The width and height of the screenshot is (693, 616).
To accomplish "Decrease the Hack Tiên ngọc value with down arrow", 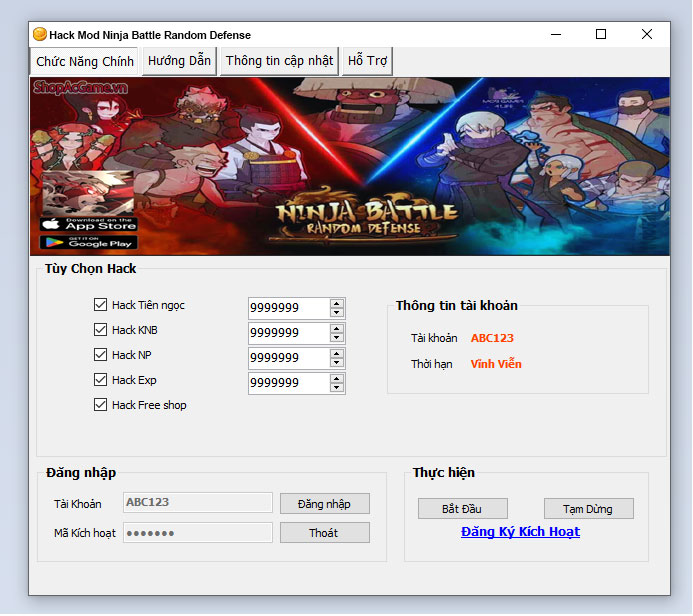I will click(337, 312).
